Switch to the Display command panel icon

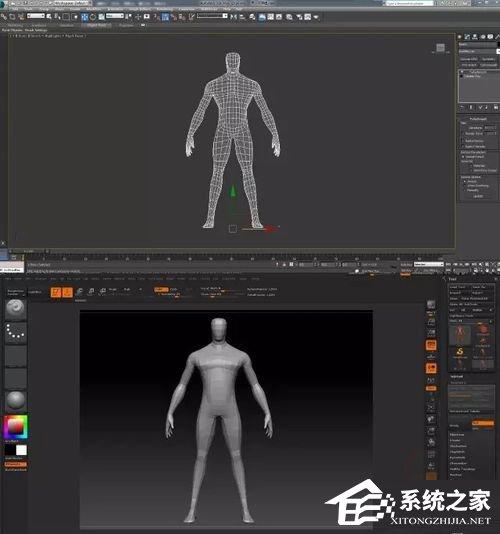point(490,36)
